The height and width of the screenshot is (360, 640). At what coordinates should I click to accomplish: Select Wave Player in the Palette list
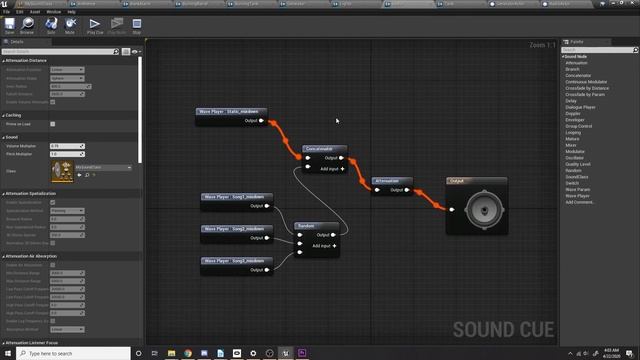[577, 196]
